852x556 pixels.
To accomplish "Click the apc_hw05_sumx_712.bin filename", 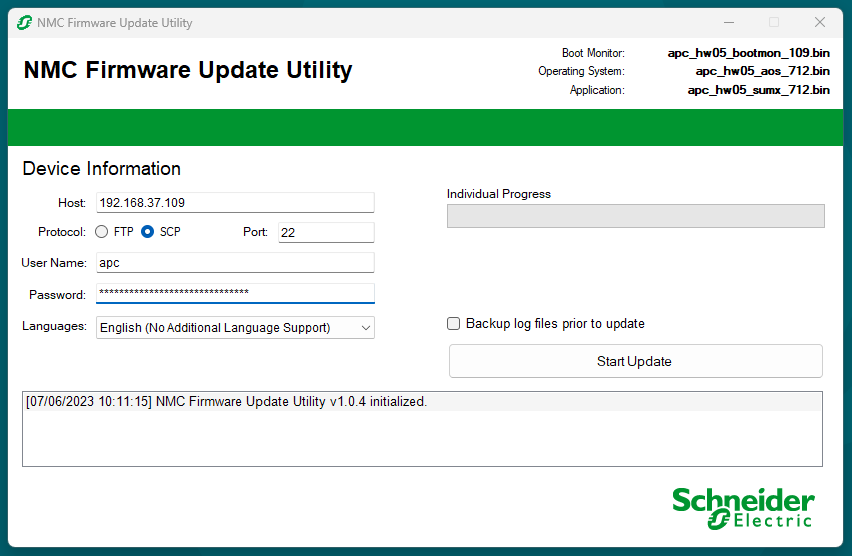I will pyautogui.click(x=759, y=90).
